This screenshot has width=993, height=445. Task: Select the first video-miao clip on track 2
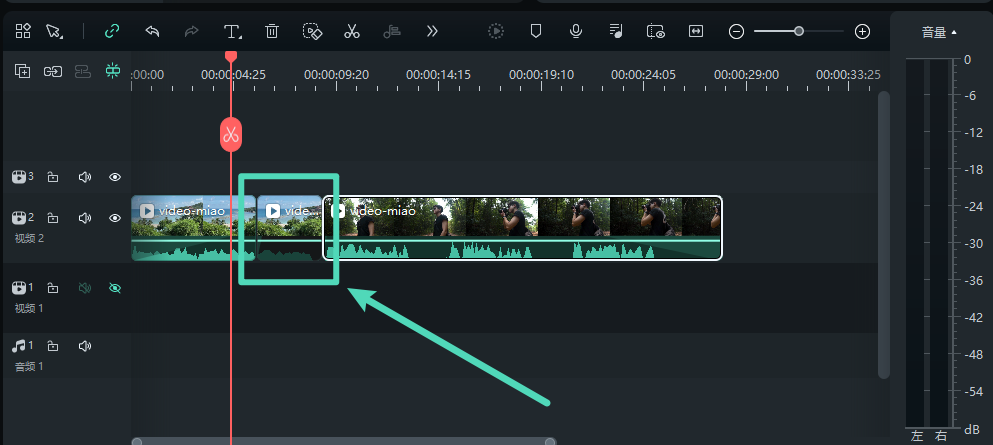(192, 227)
